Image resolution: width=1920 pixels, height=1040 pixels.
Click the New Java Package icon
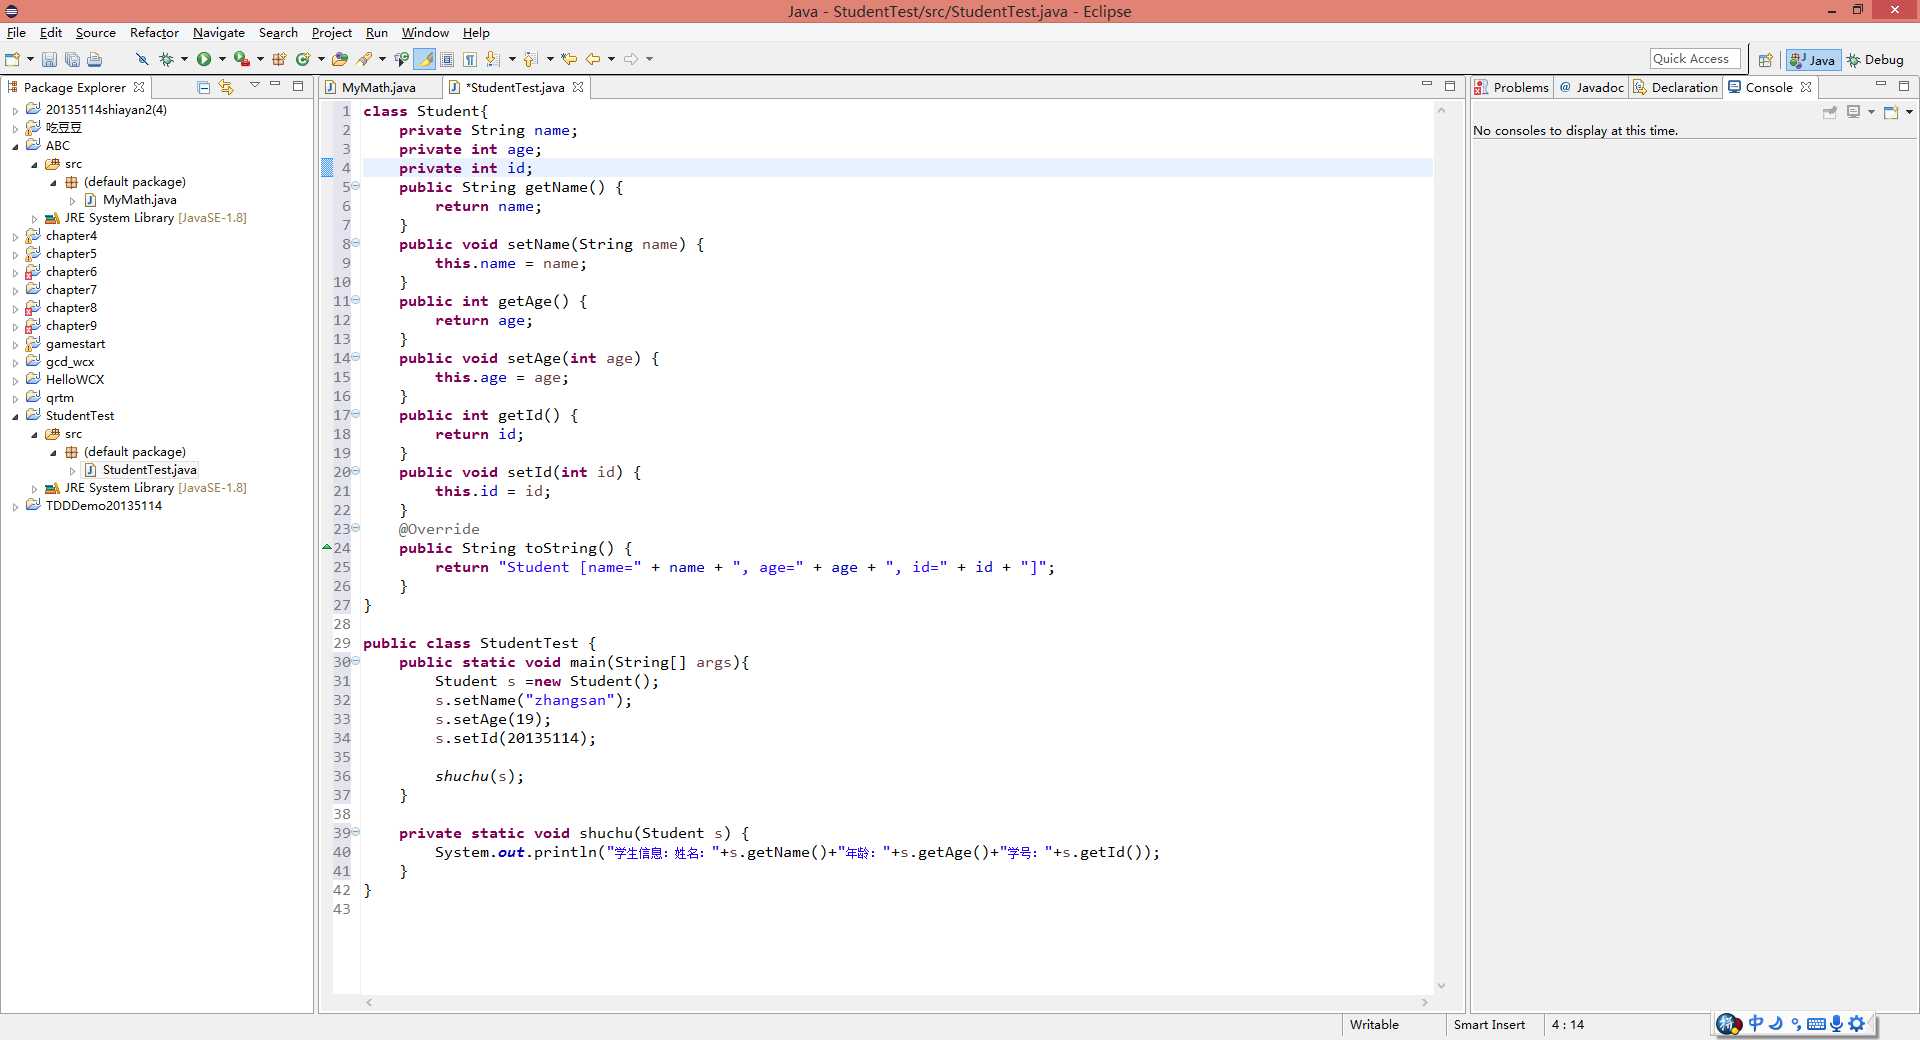[280, 60]
